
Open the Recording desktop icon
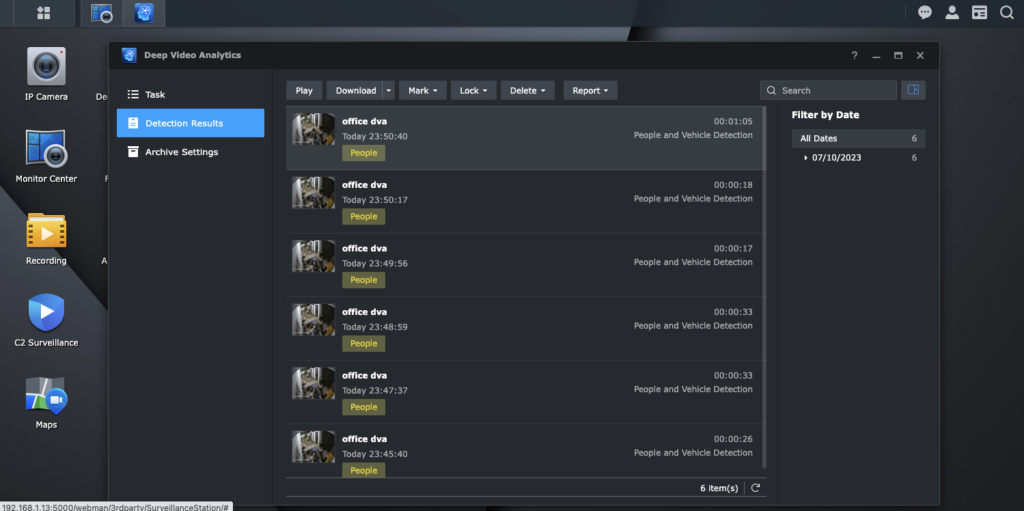pos(46,231)
